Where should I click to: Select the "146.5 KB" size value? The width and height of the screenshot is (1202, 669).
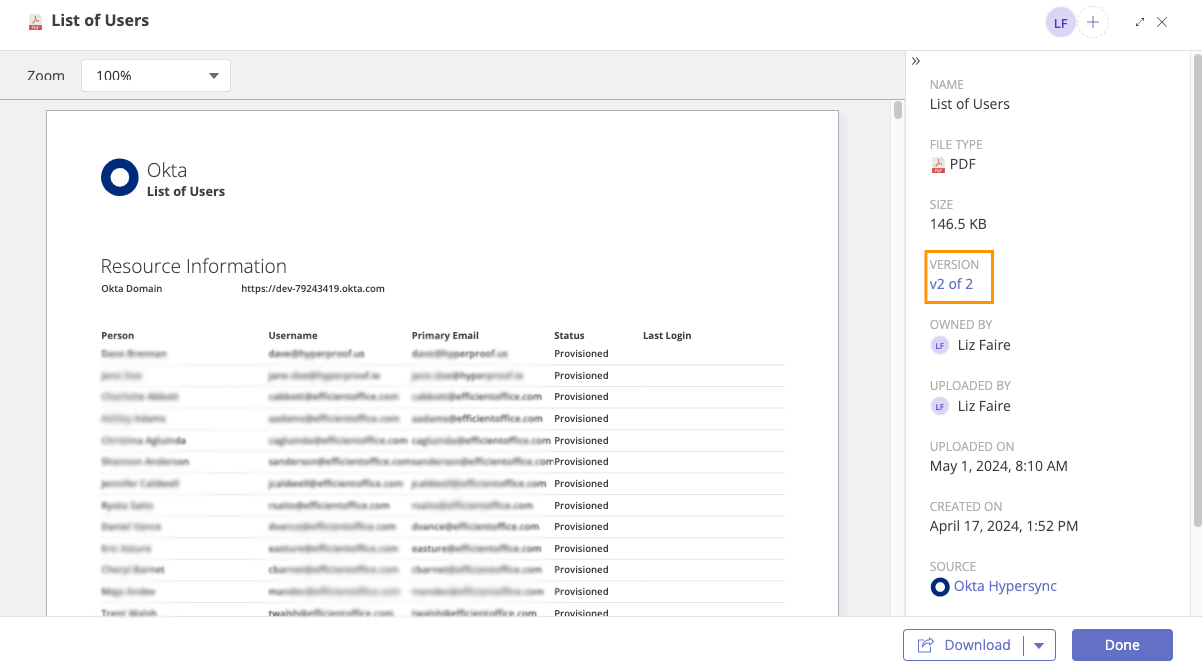tap(958, 224)
